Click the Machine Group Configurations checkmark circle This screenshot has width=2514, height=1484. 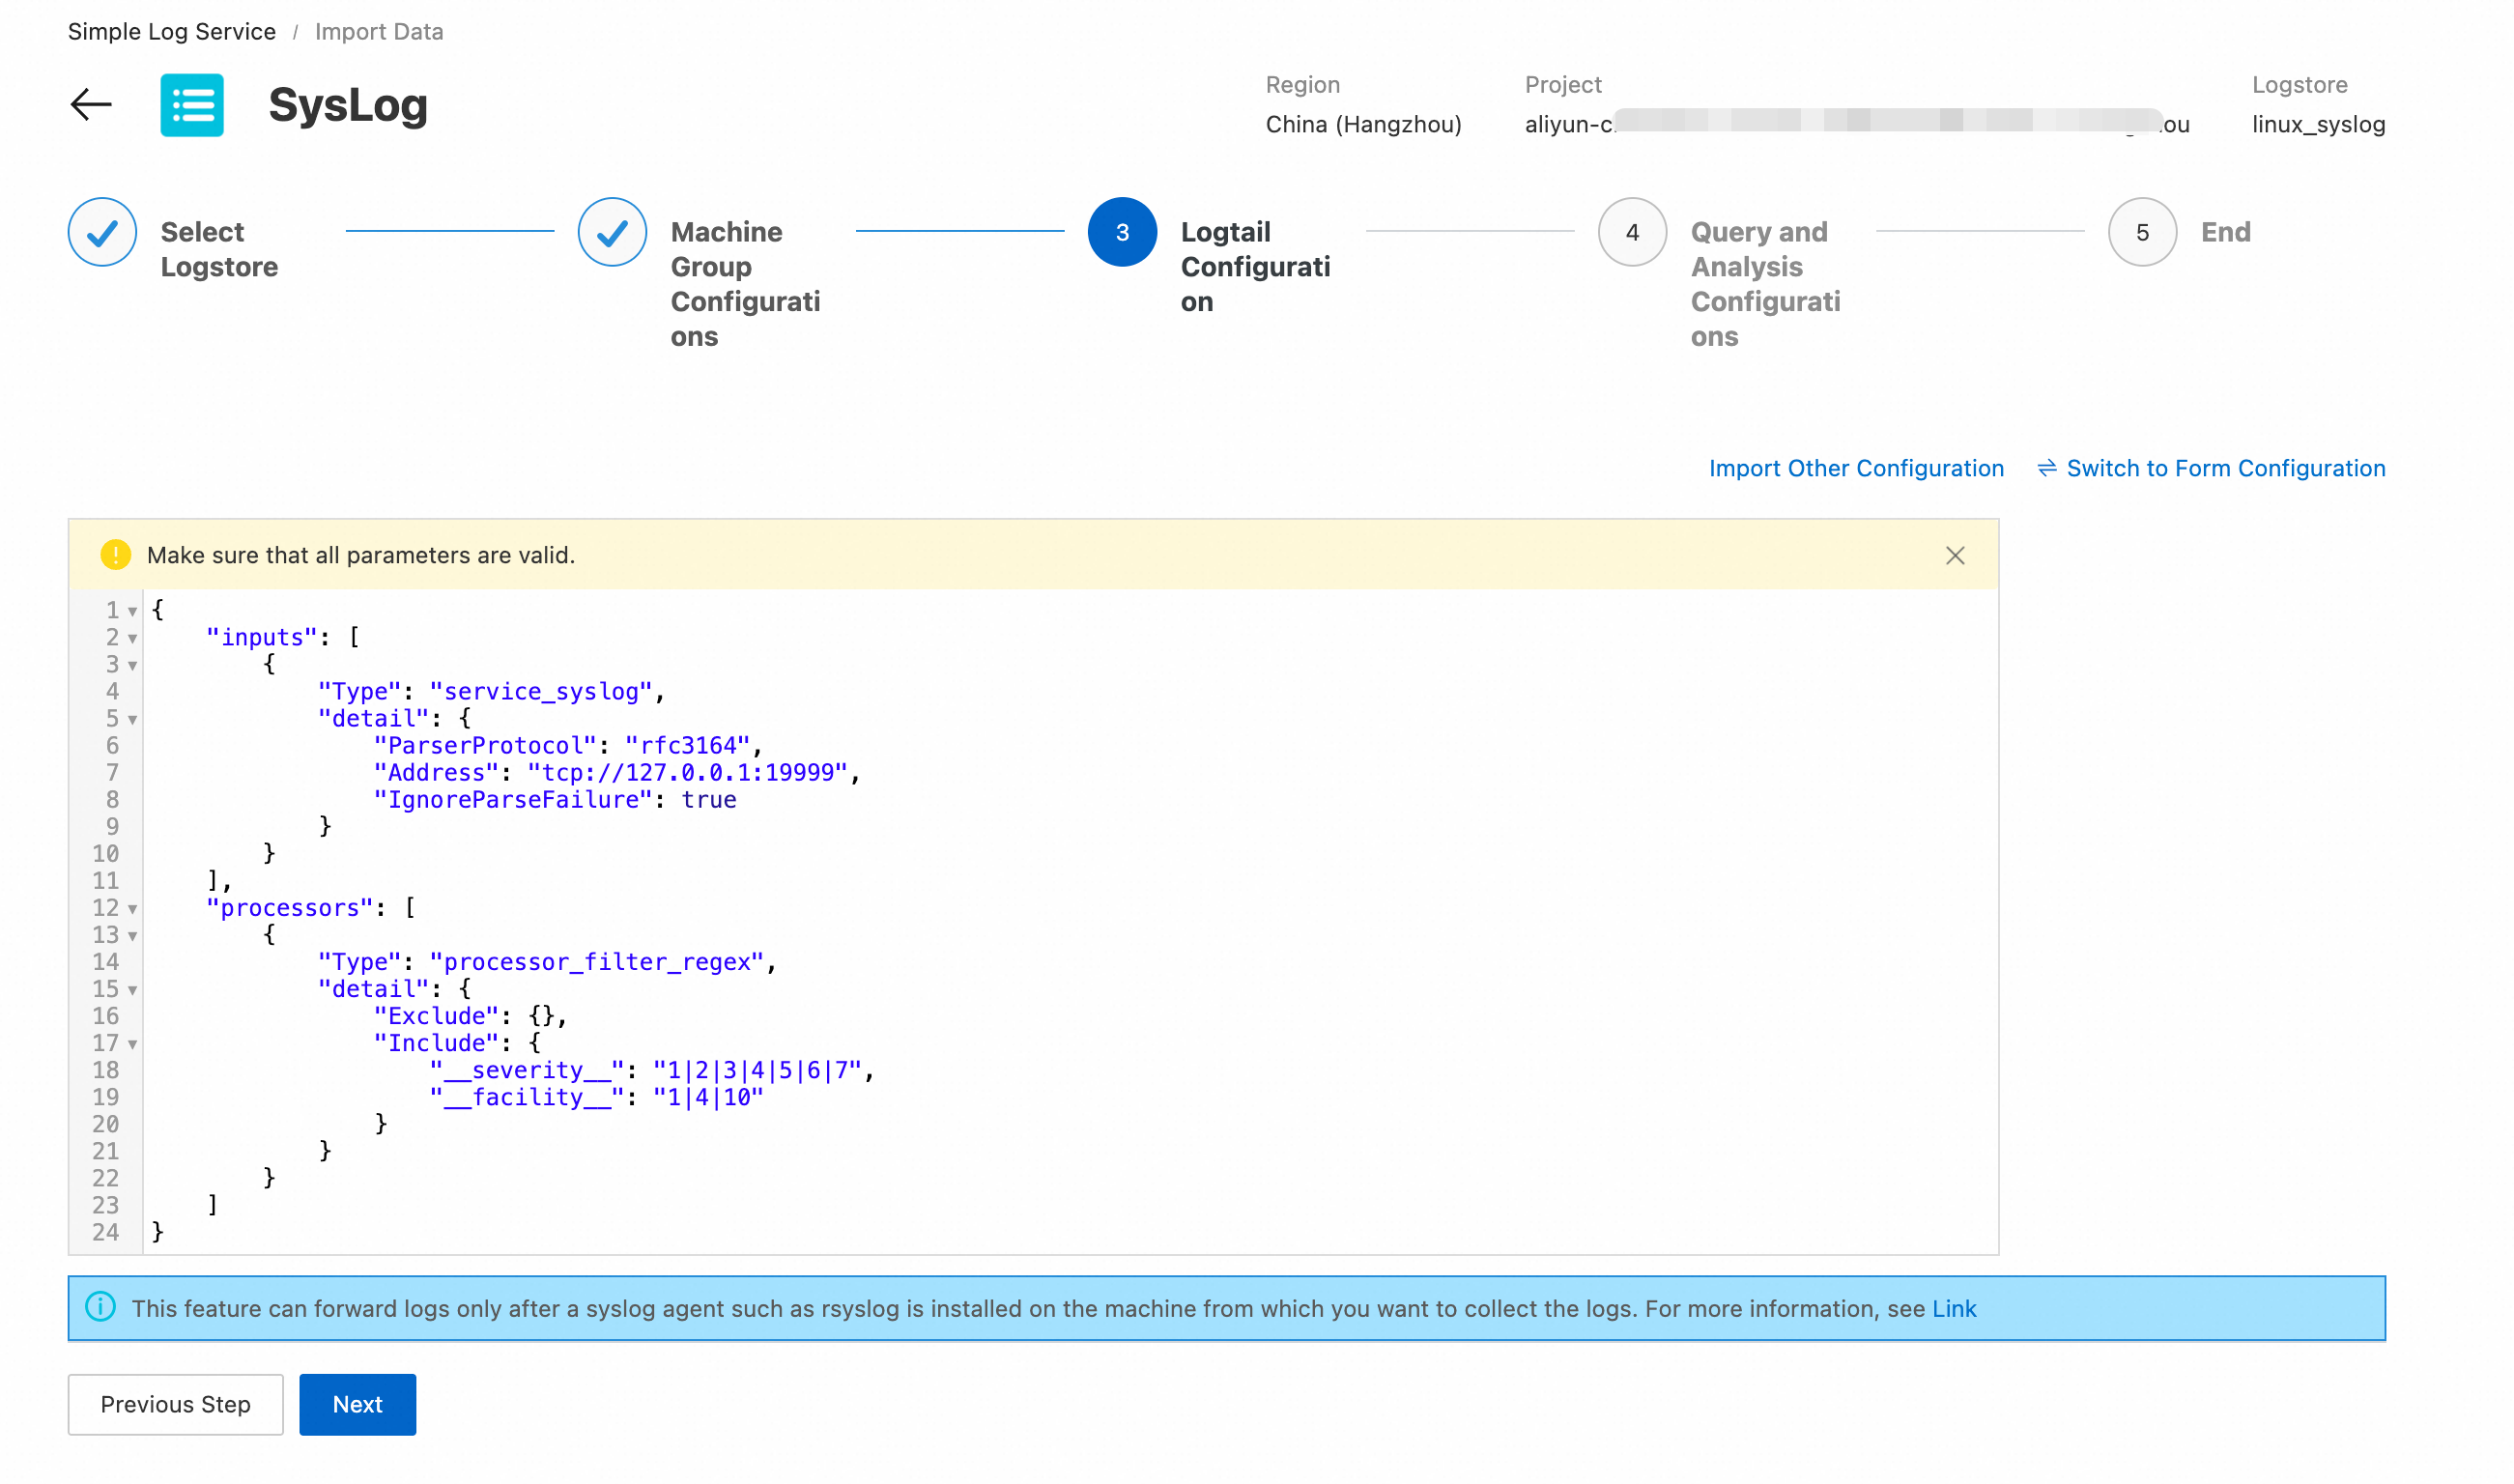pos(612,232)
